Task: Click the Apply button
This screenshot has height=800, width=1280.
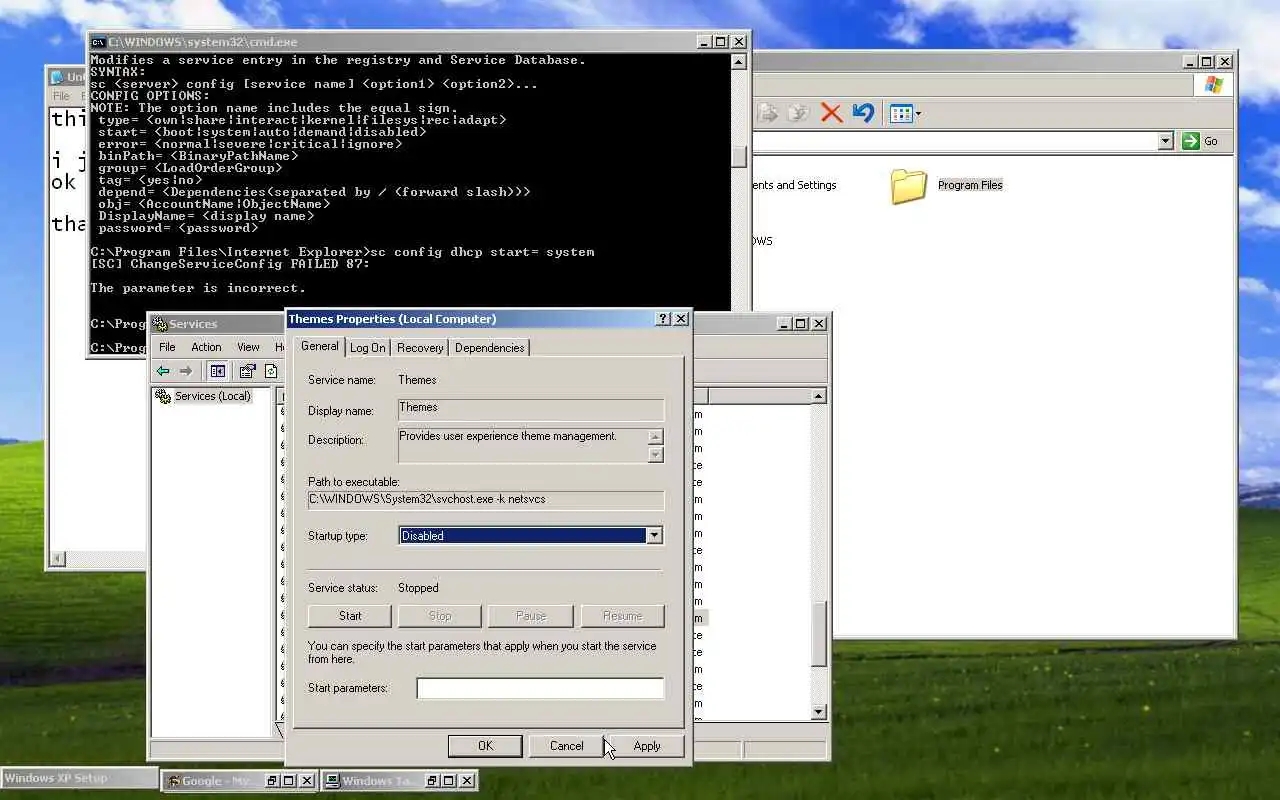Action: [647, 746]
